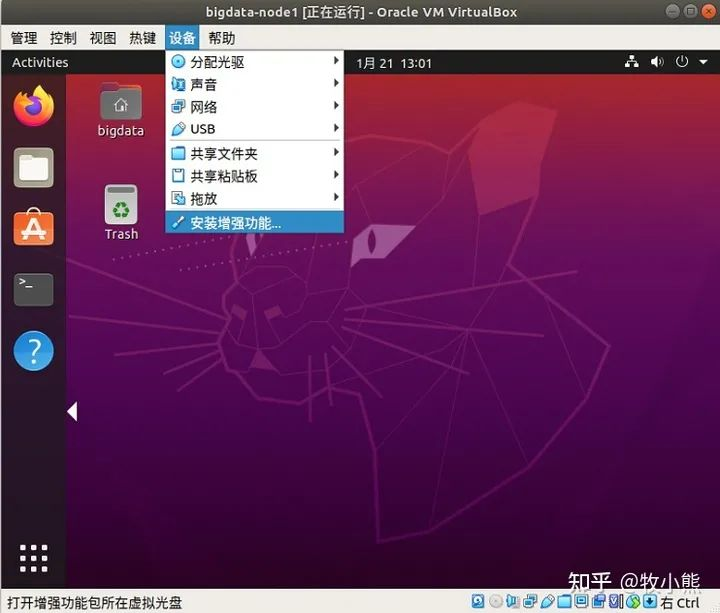Select the Trash desktop icon
The width and height of the screenshot is (720, 613).
click(121, 212)
